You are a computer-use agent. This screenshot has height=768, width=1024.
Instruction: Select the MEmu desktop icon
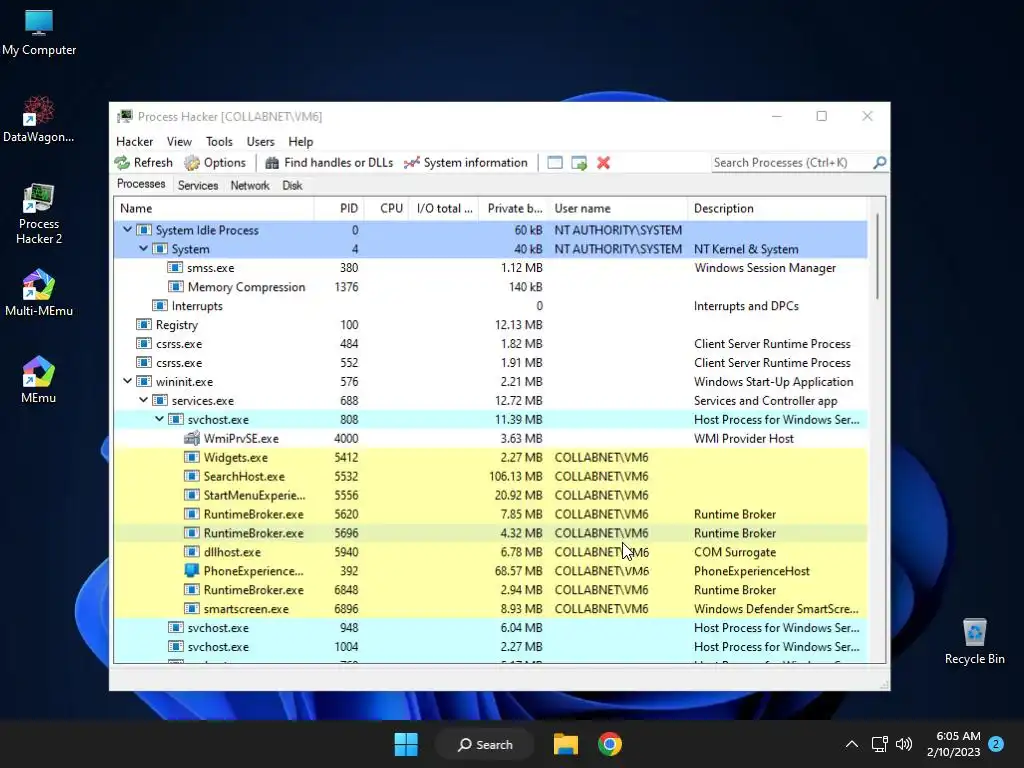[39, 379]
